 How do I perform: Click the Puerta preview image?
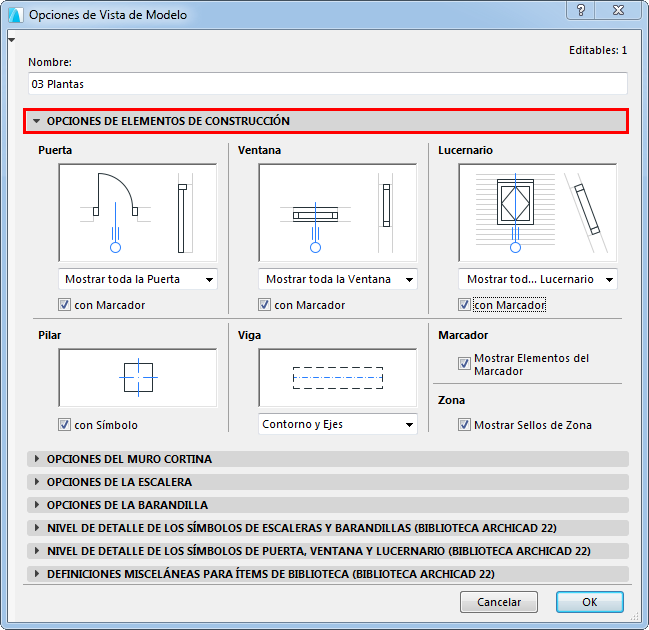[138, 213]
